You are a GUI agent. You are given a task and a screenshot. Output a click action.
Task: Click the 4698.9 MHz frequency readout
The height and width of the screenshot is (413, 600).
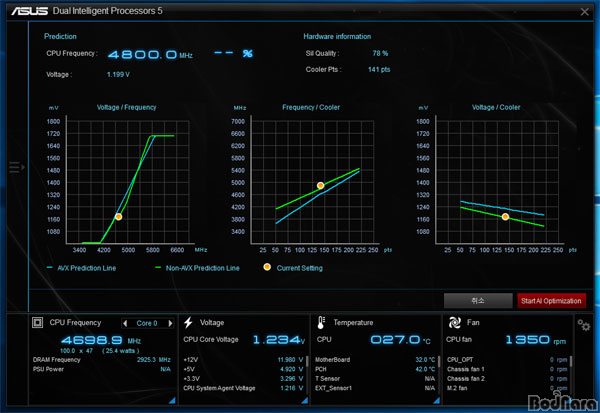[x=101, y=340]
